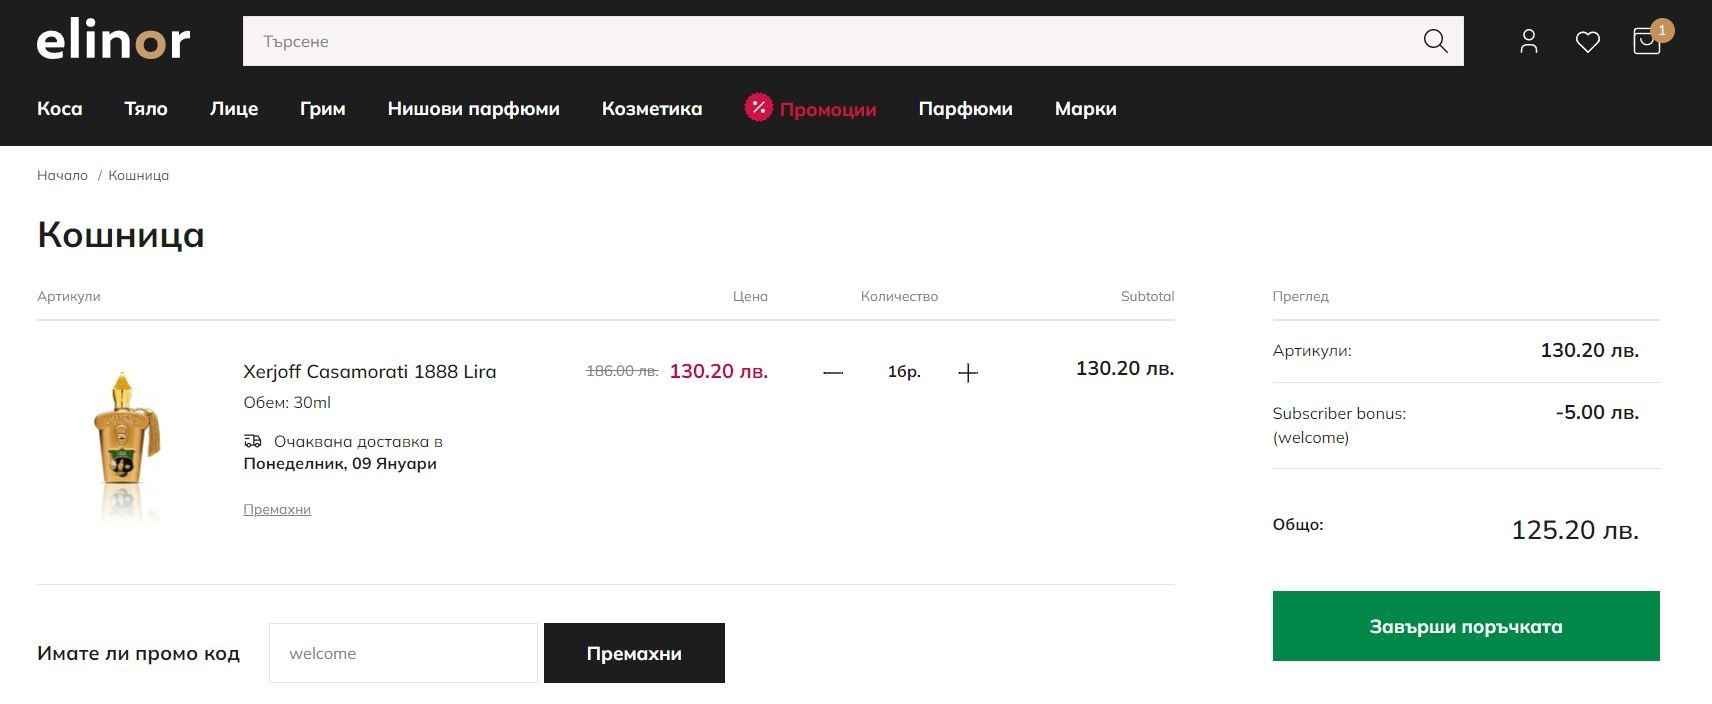This screenshot has width=1712, height=704.
Task: Click the promo code input field
Action: (x=403, y=653)
